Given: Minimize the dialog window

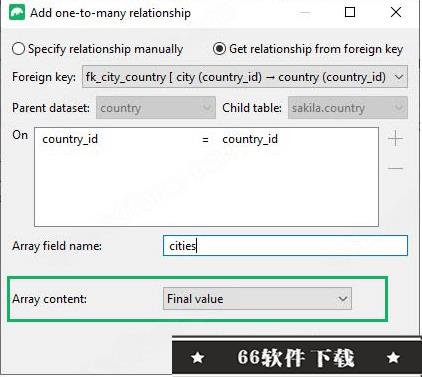Looking at the screenshot, I should point(305,13).
